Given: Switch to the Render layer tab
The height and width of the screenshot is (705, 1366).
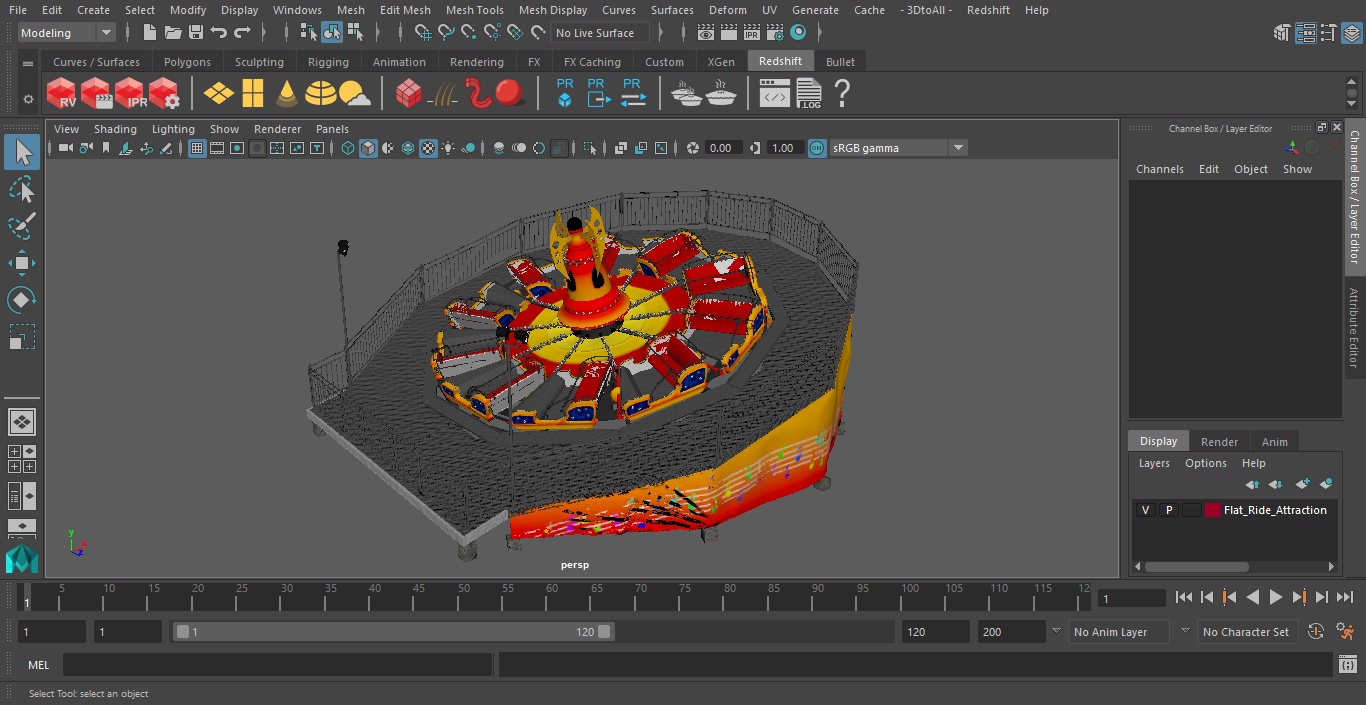Looking at the screenshot, I should coord(1219,441).
